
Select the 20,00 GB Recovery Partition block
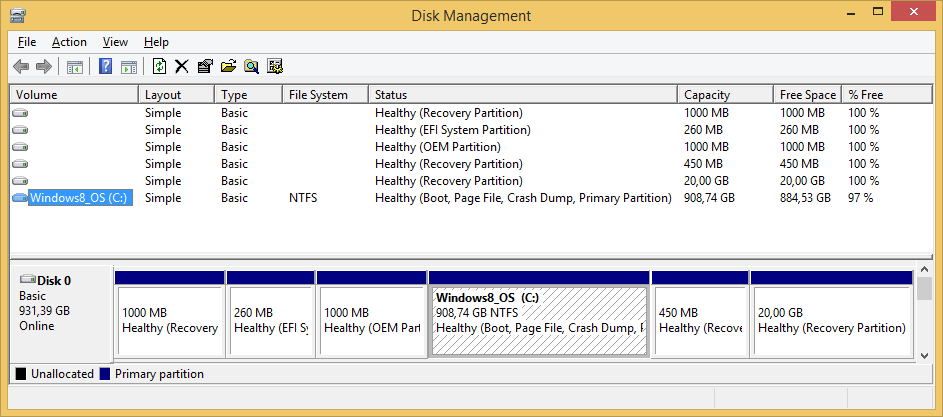[831, 320]
